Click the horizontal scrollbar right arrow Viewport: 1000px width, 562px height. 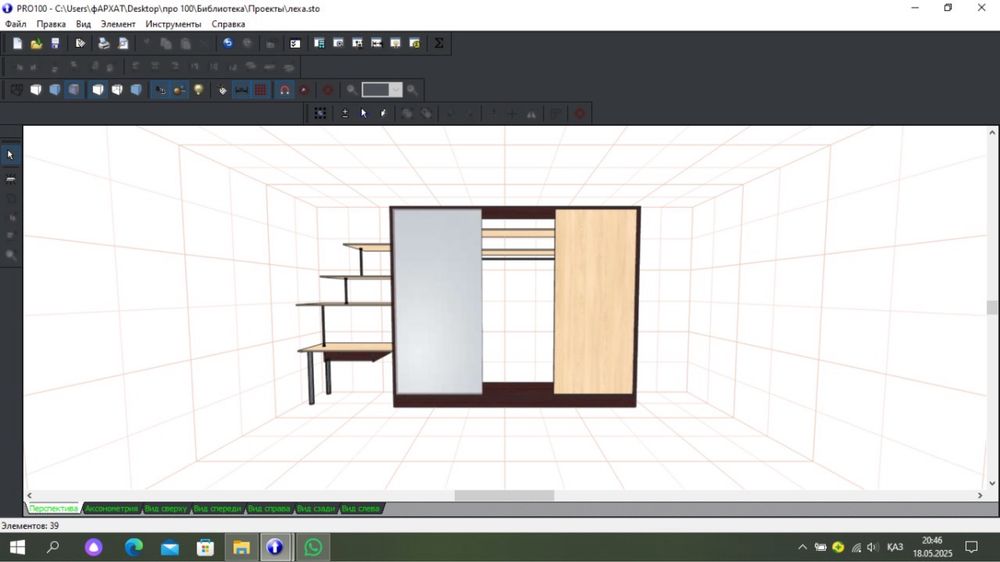click(x=980, y=496)
